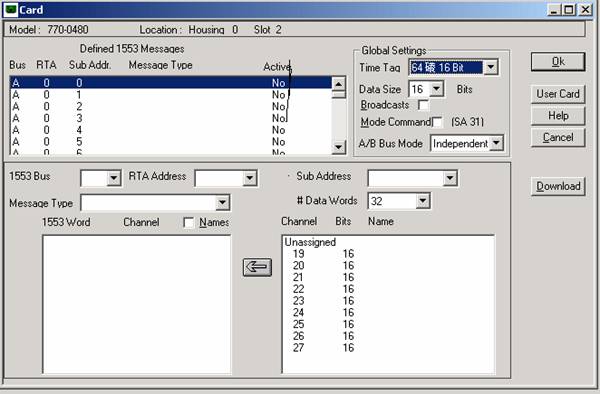Expand the RTA Address dropdown
This screenshot has width=600, height=394.
point(249,178)
